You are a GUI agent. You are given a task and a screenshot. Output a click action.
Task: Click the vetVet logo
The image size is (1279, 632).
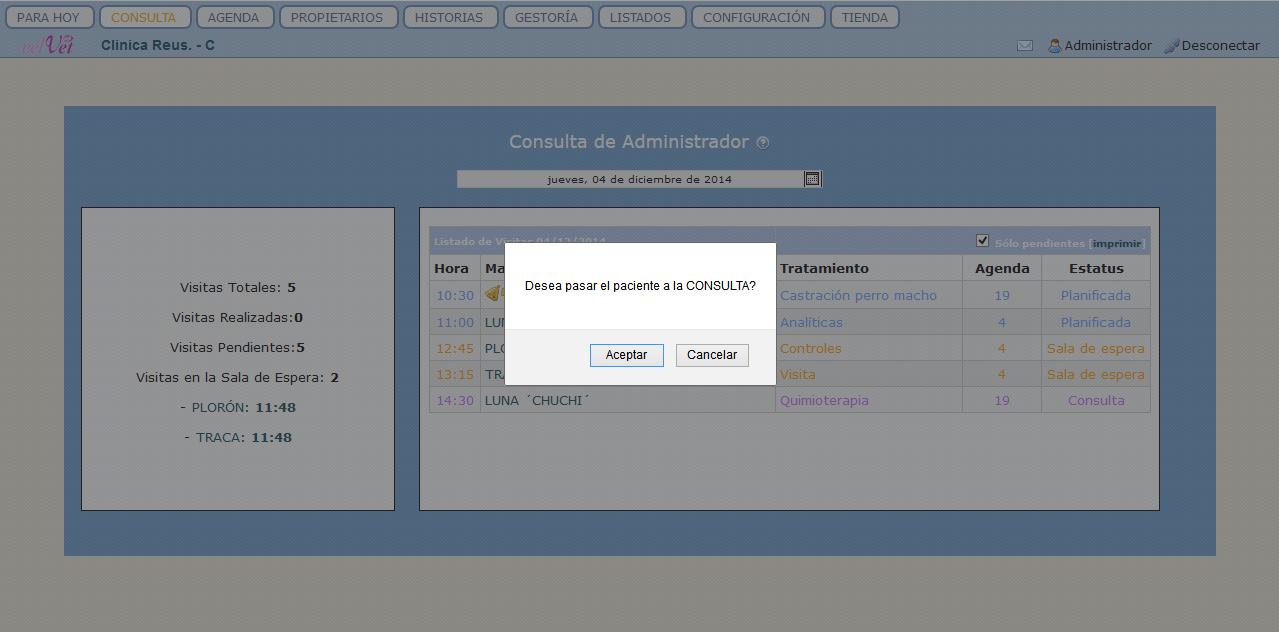click(x=48, y=45)
